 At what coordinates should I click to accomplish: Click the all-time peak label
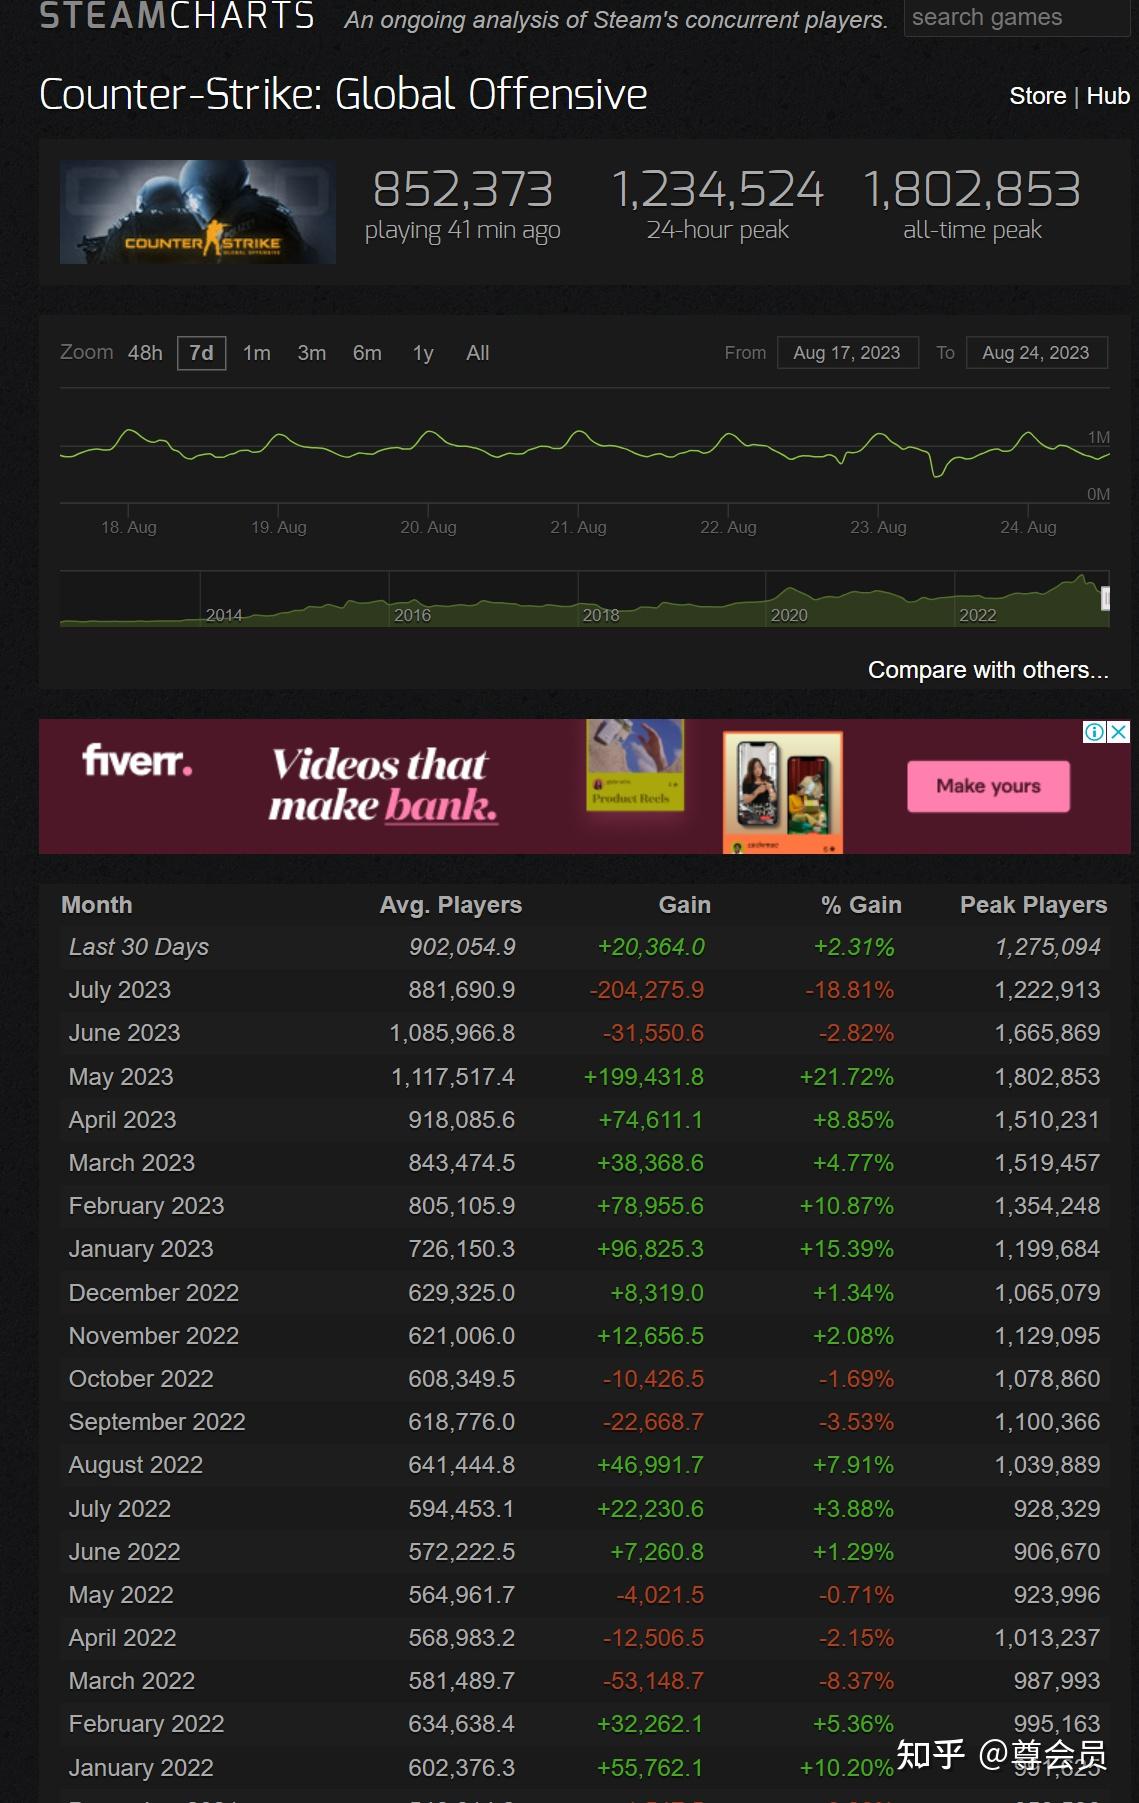coord(972,230)
